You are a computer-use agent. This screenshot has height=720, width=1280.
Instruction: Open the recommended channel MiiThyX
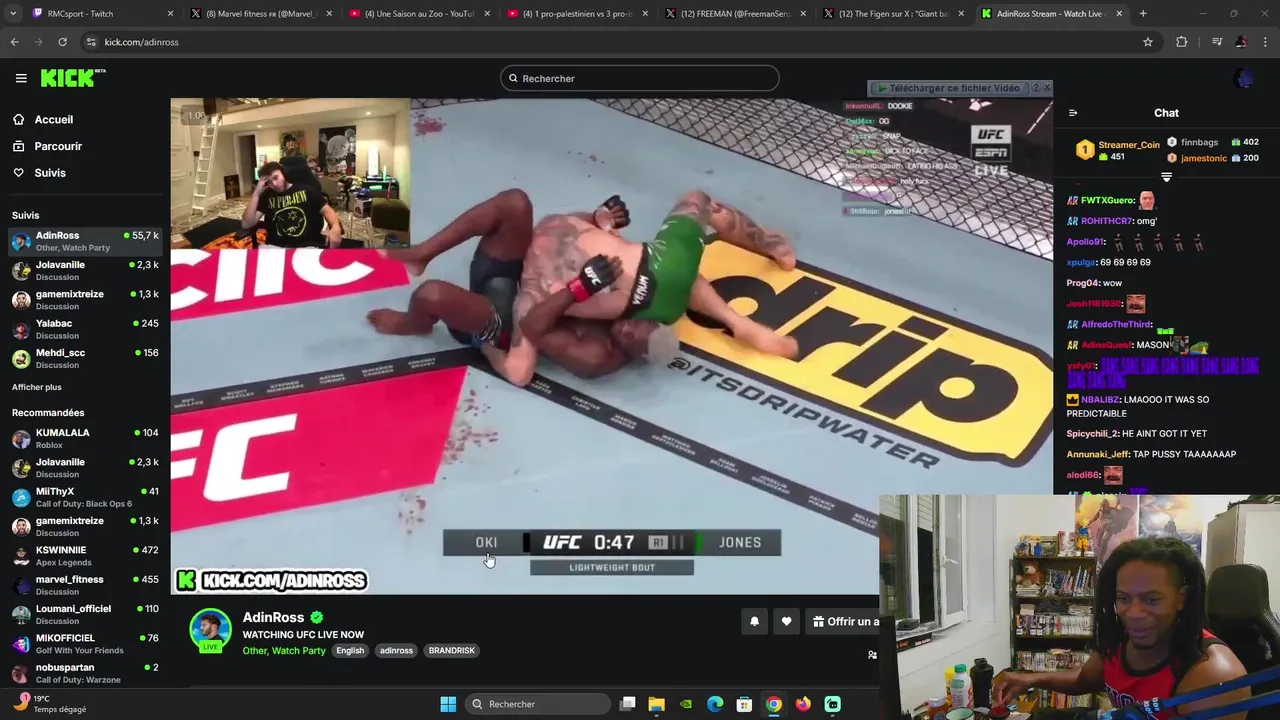(85, 497)
